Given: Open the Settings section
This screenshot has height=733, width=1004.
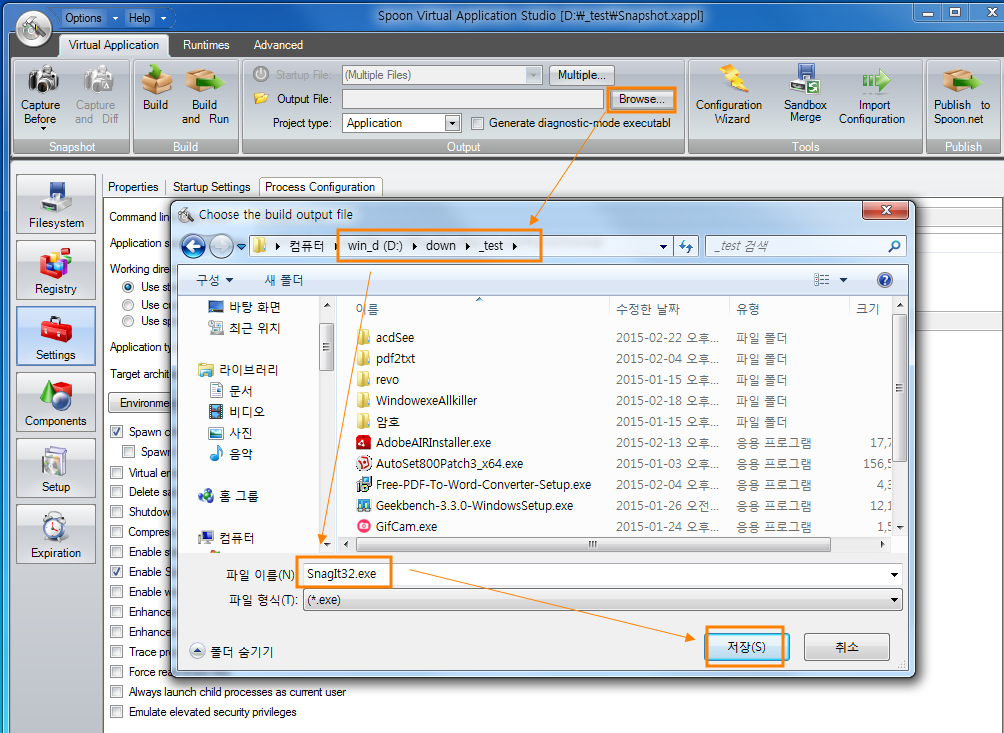Looking at the screenshot, I should coord(56,336).
